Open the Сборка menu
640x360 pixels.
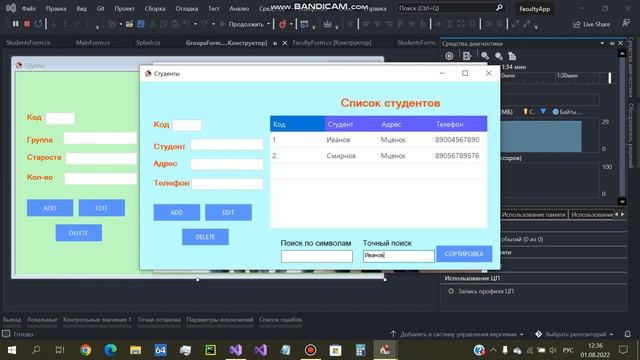(x=155, y=8)
